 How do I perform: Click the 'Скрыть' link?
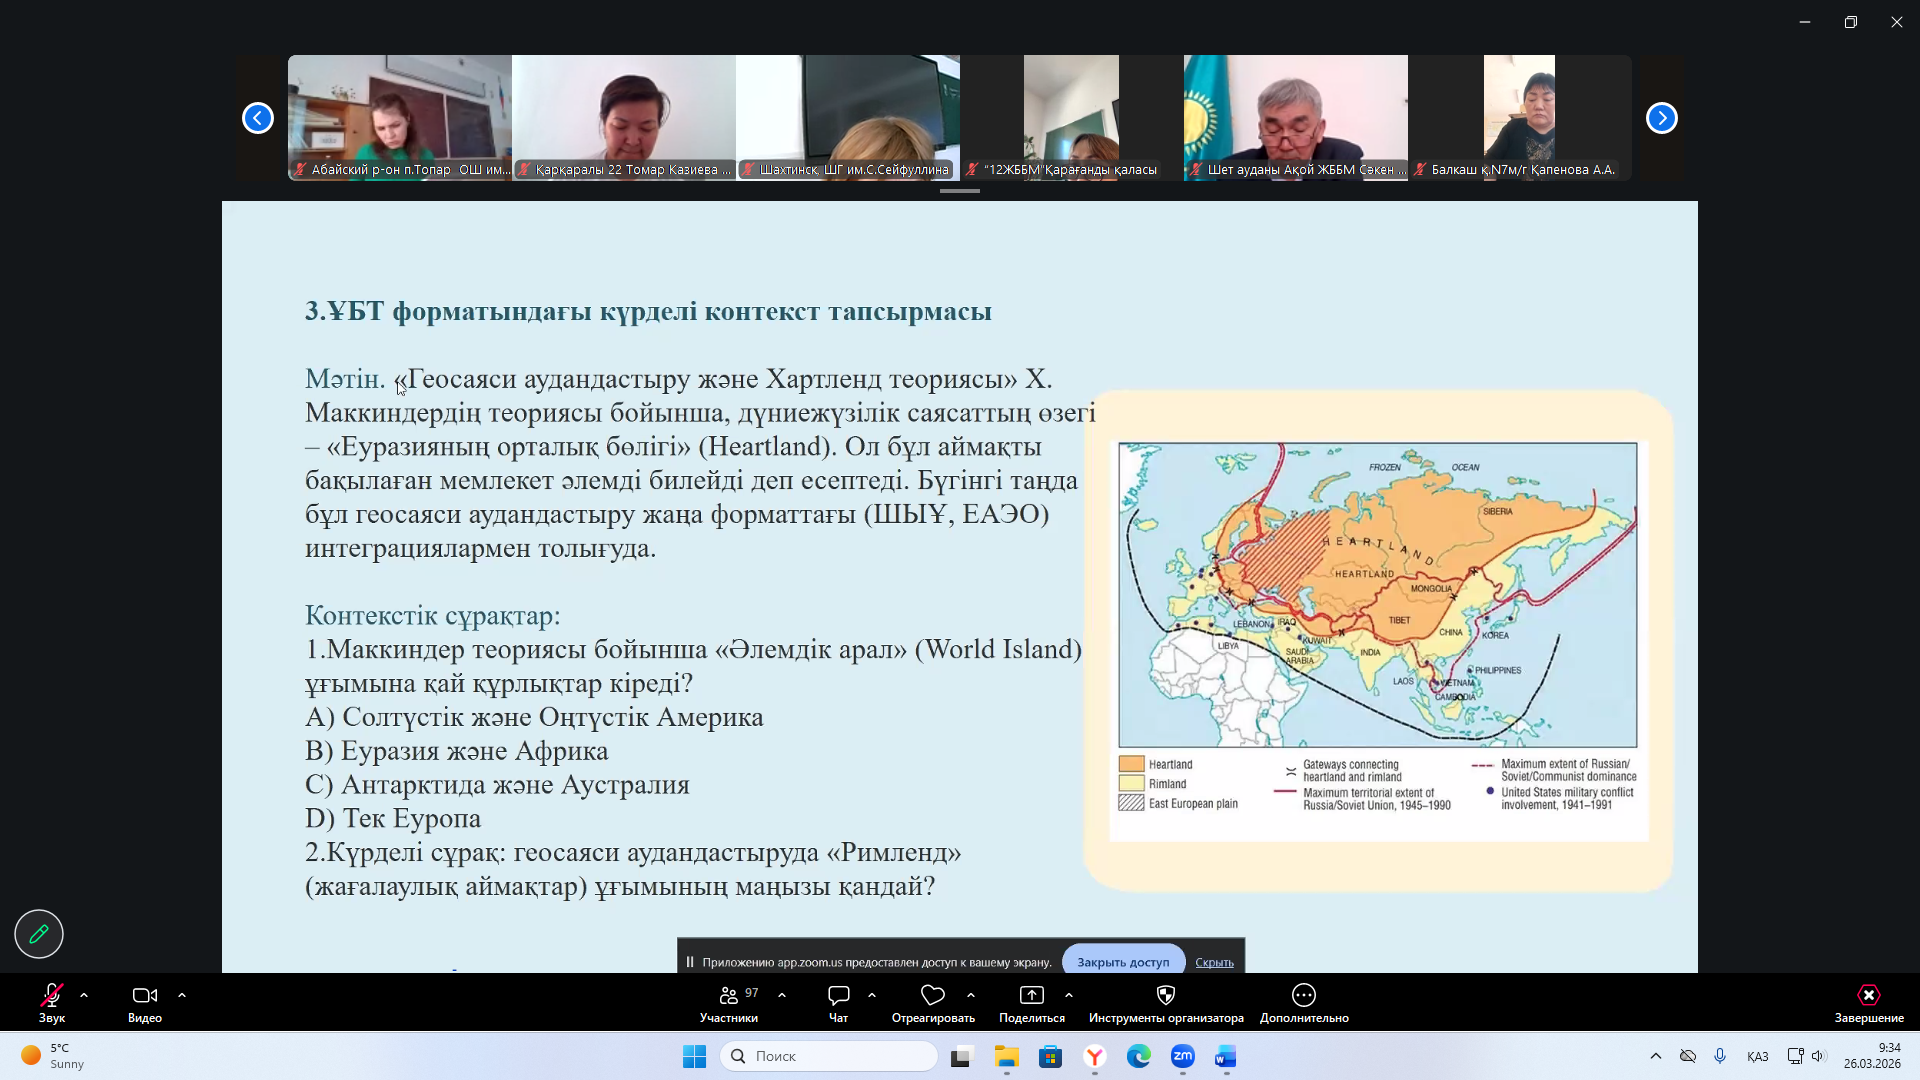click(1214, 962)
